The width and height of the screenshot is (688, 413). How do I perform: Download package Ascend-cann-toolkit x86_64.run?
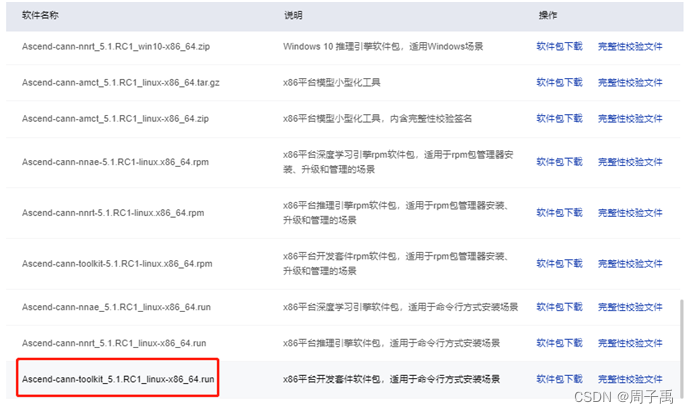pyautogui.click(x=559, y=379)
